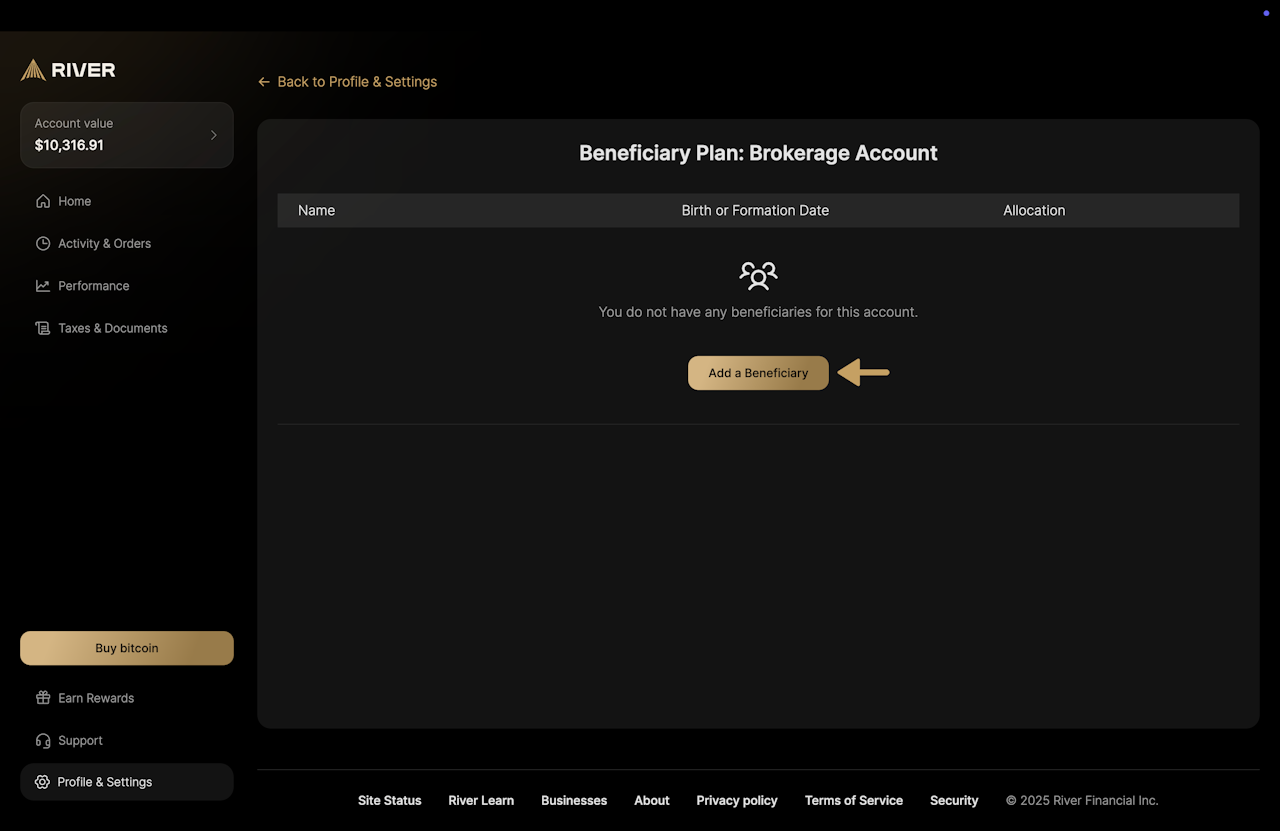1280x831 pixels.
Task: Open the Privacy policy link
Action: pos(737,800)
